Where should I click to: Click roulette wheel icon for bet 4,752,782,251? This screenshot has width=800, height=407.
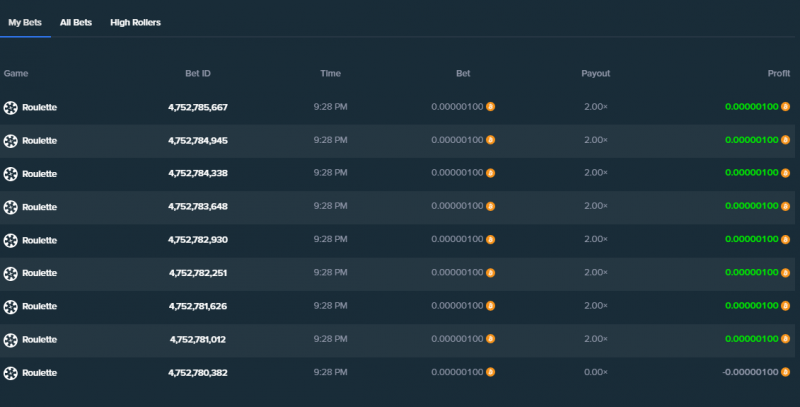tap(11, 273)
